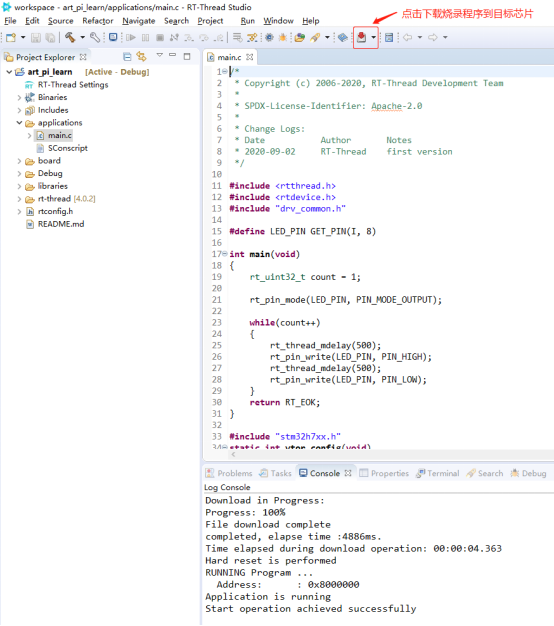Click the Collapse All icon in Project Explorer
Viewport: 554px width, 626px height.
point(127,57)
